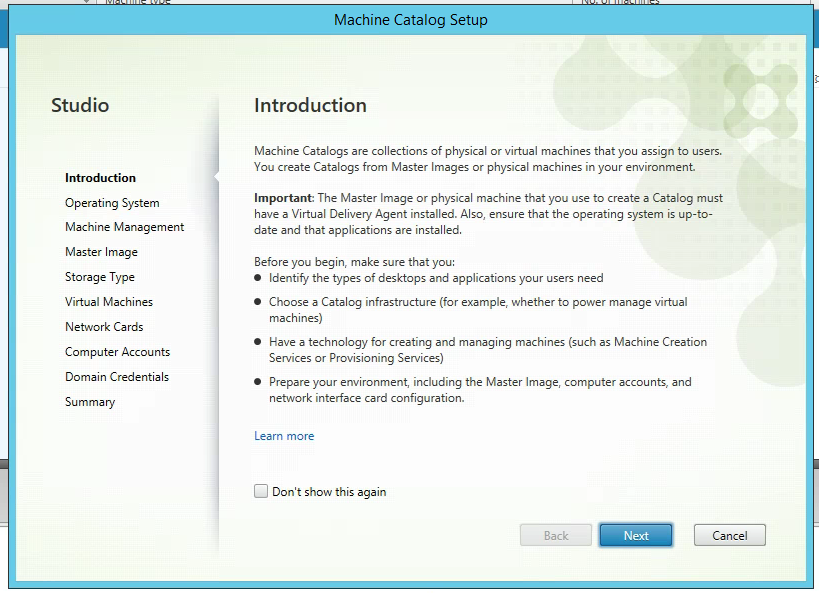819x593 pixels.
Task: Jump to the Storage Type step
Action: (99, 277)
